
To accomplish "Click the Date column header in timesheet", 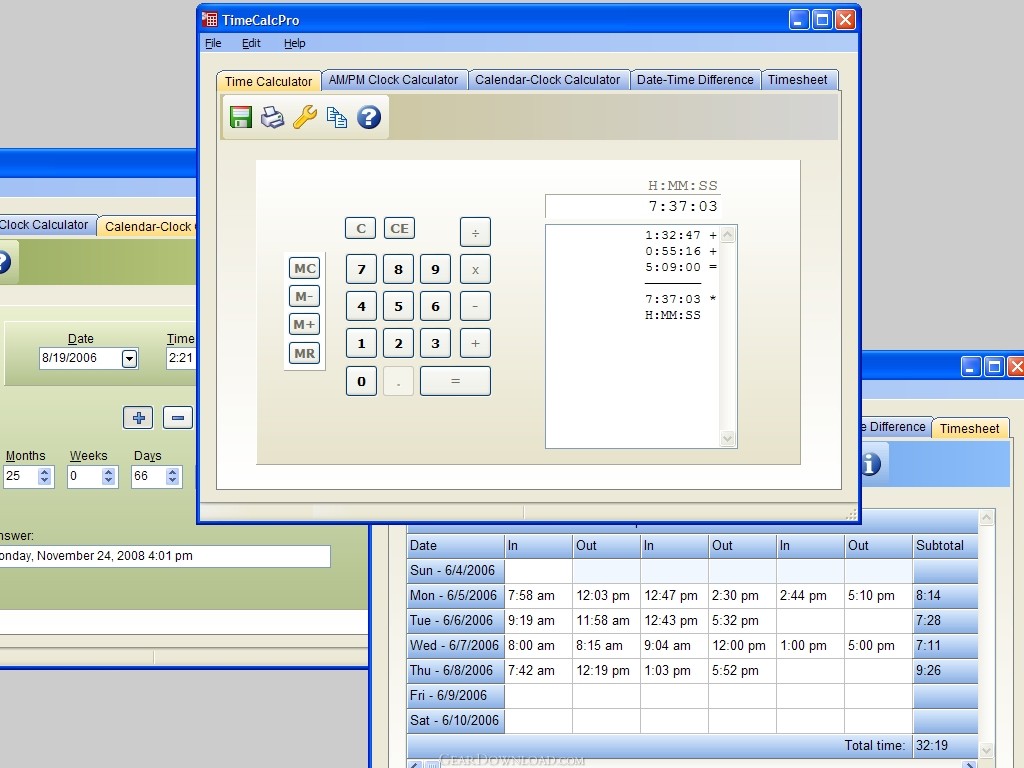I will [455, 546].
